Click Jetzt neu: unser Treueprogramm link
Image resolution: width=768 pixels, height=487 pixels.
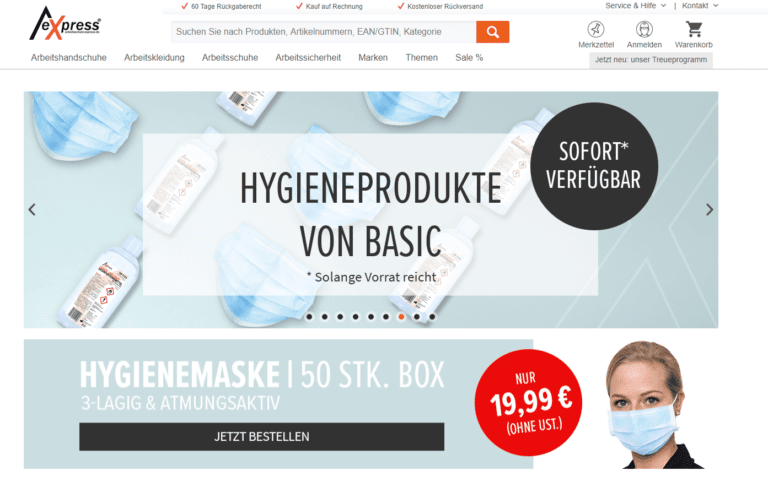(650, 60)
